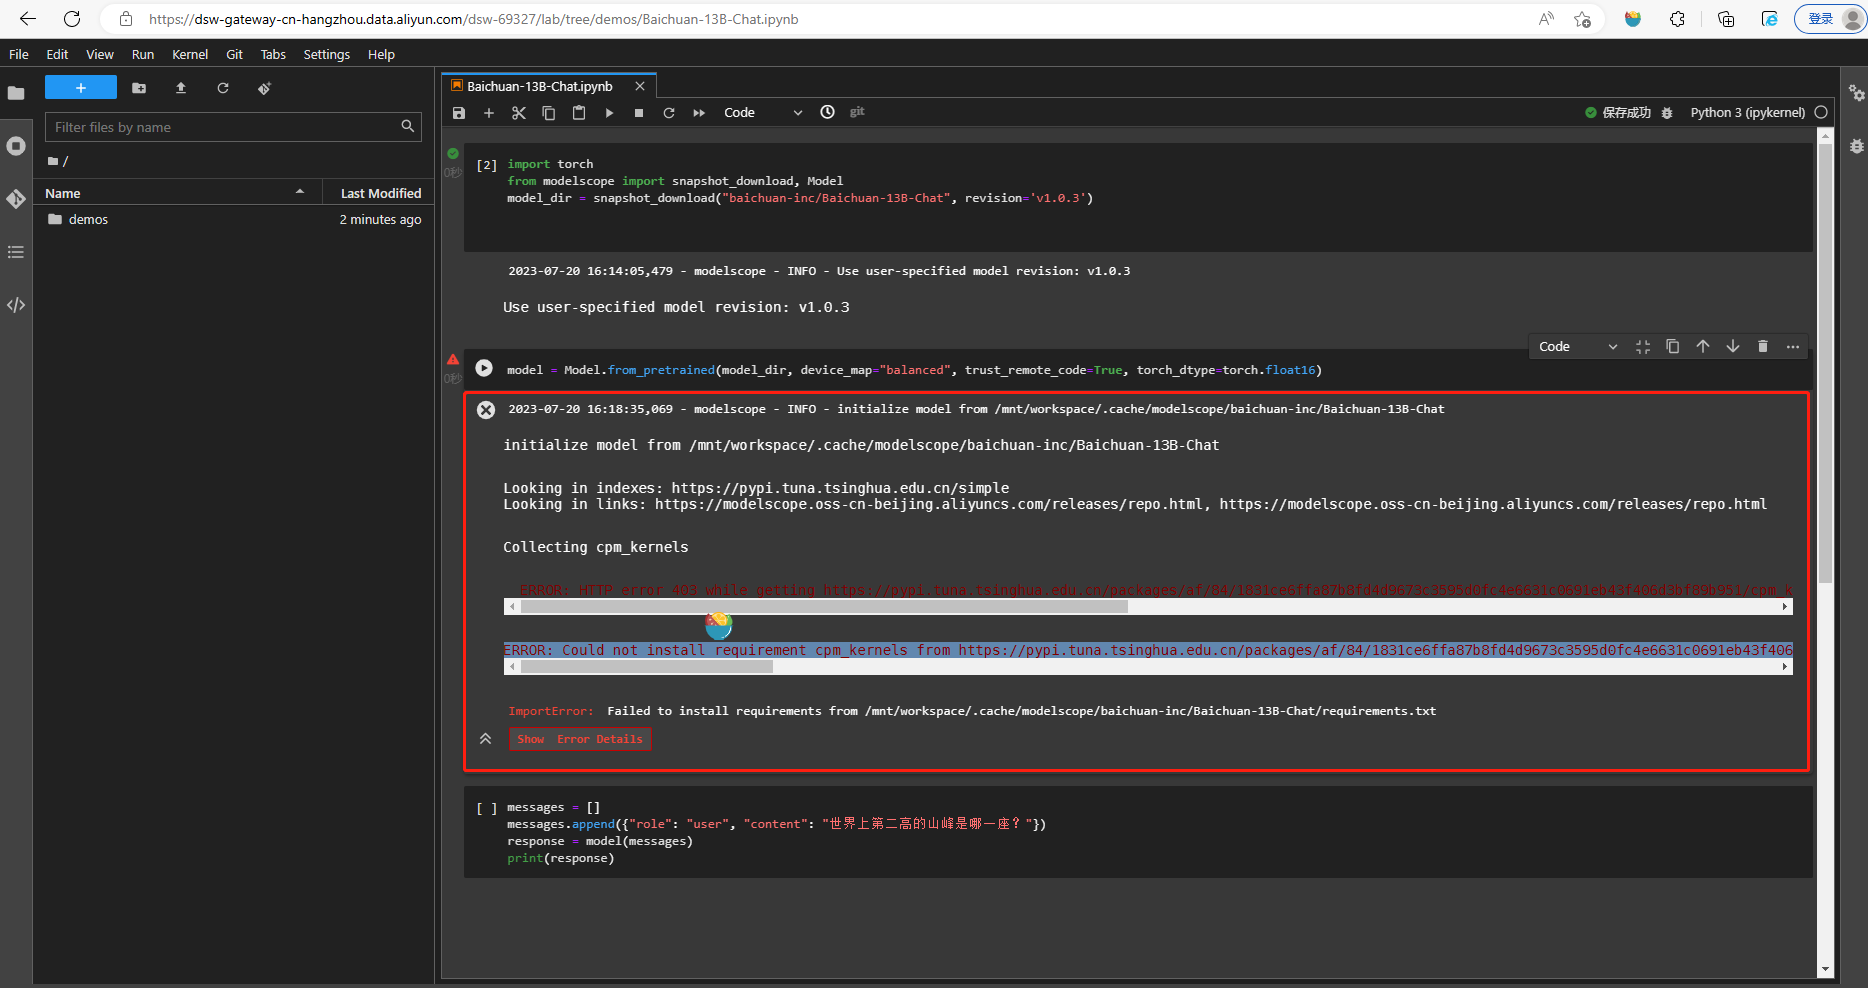Move the selected cell down

1733,346
